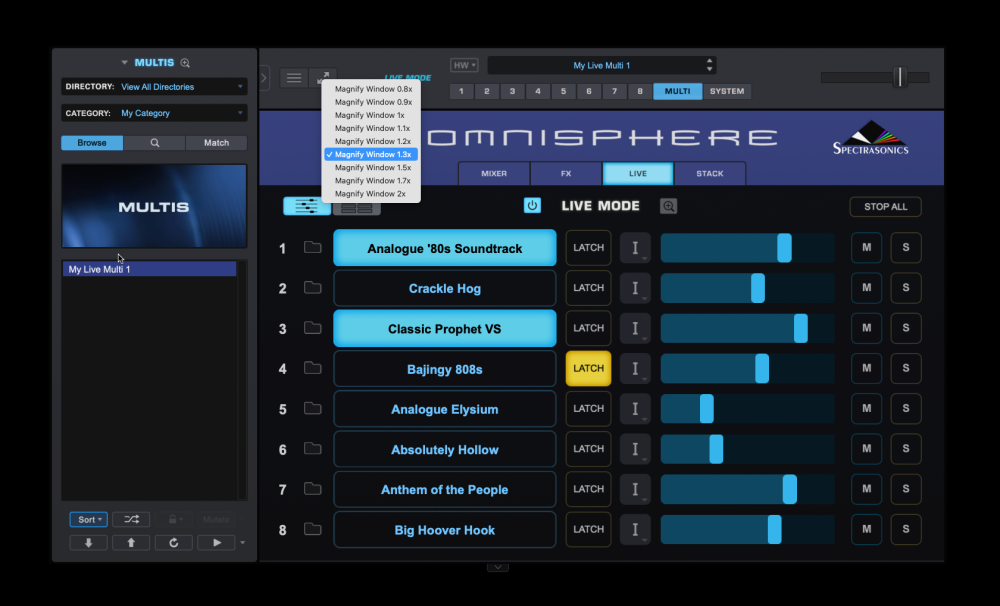The image size is (1000, 606).
Task: Open the DIRECTORY View All Directories dropdown
Action: pyautogui.click(x=154, y=87)
